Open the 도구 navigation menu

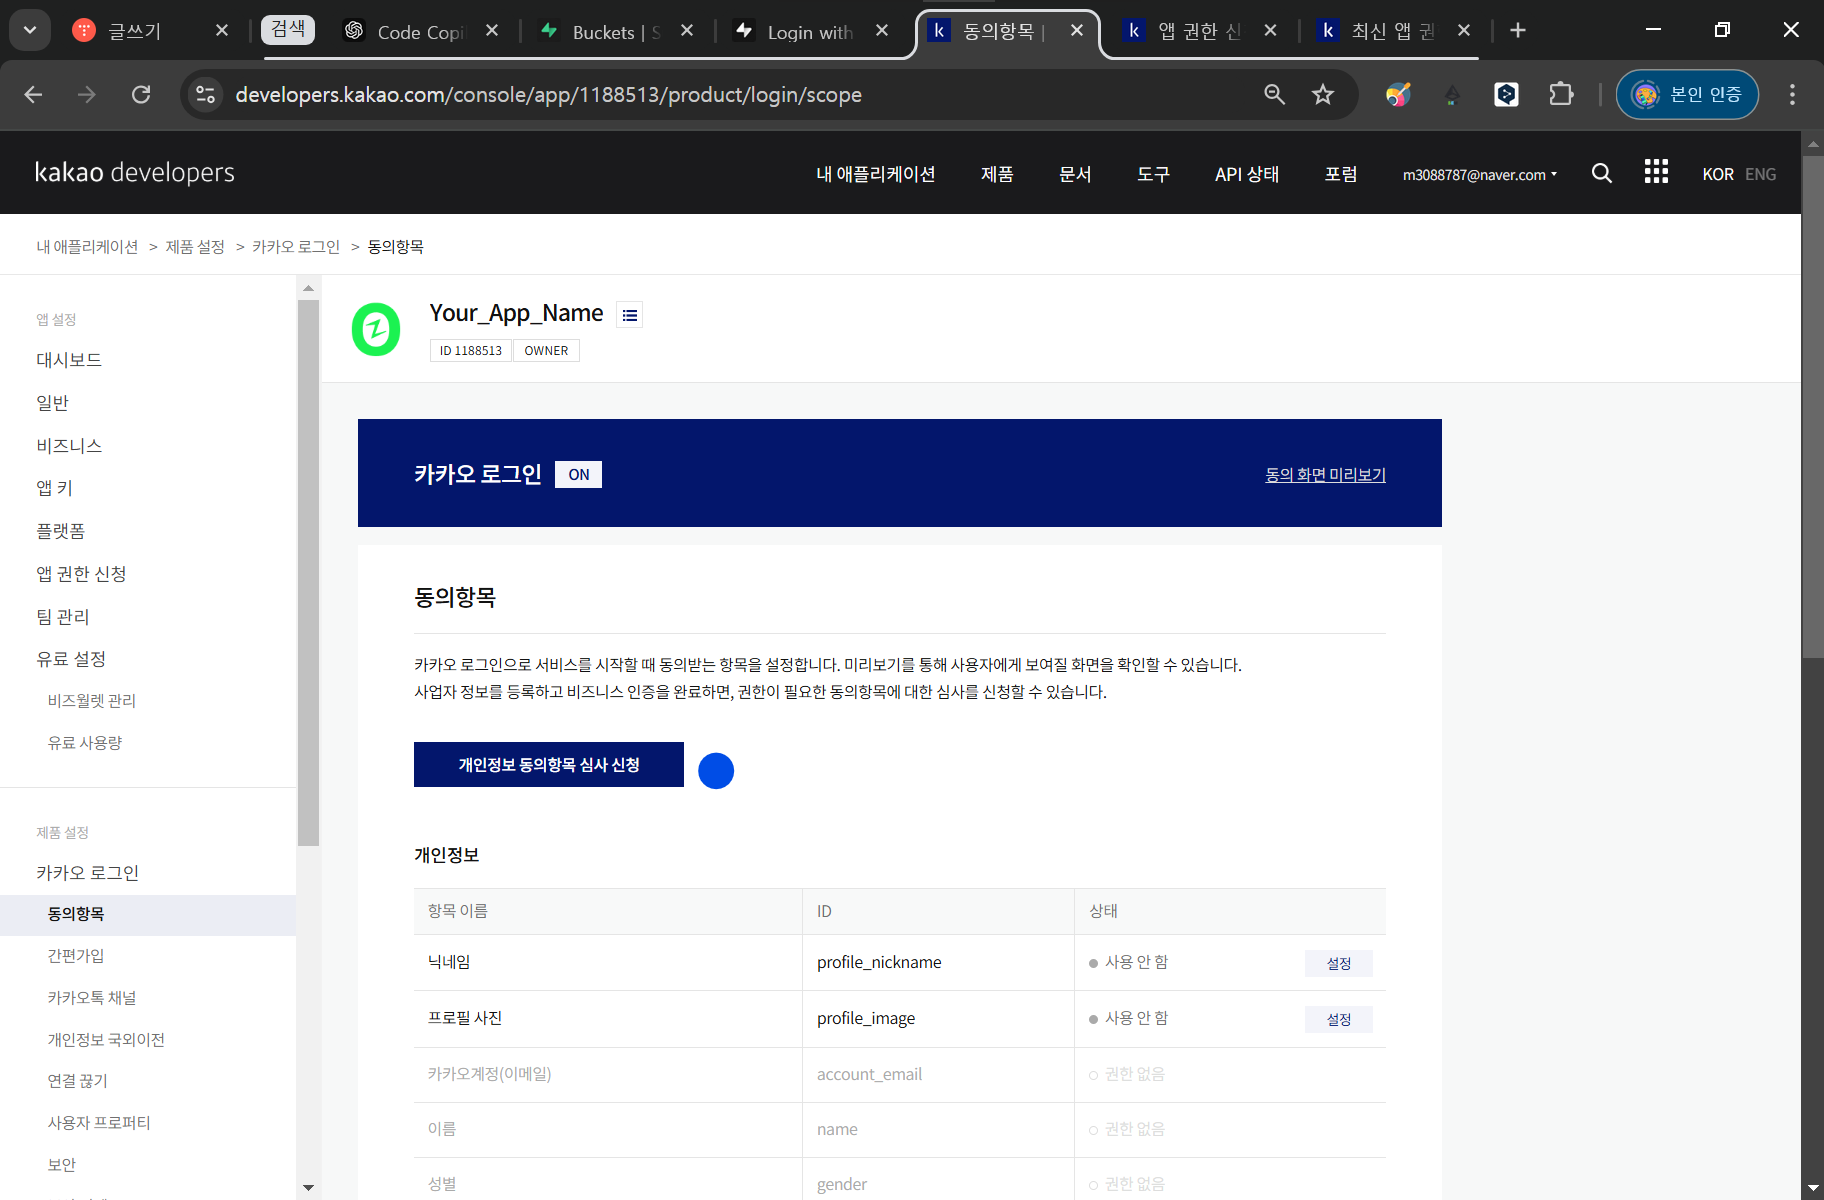1153,174
